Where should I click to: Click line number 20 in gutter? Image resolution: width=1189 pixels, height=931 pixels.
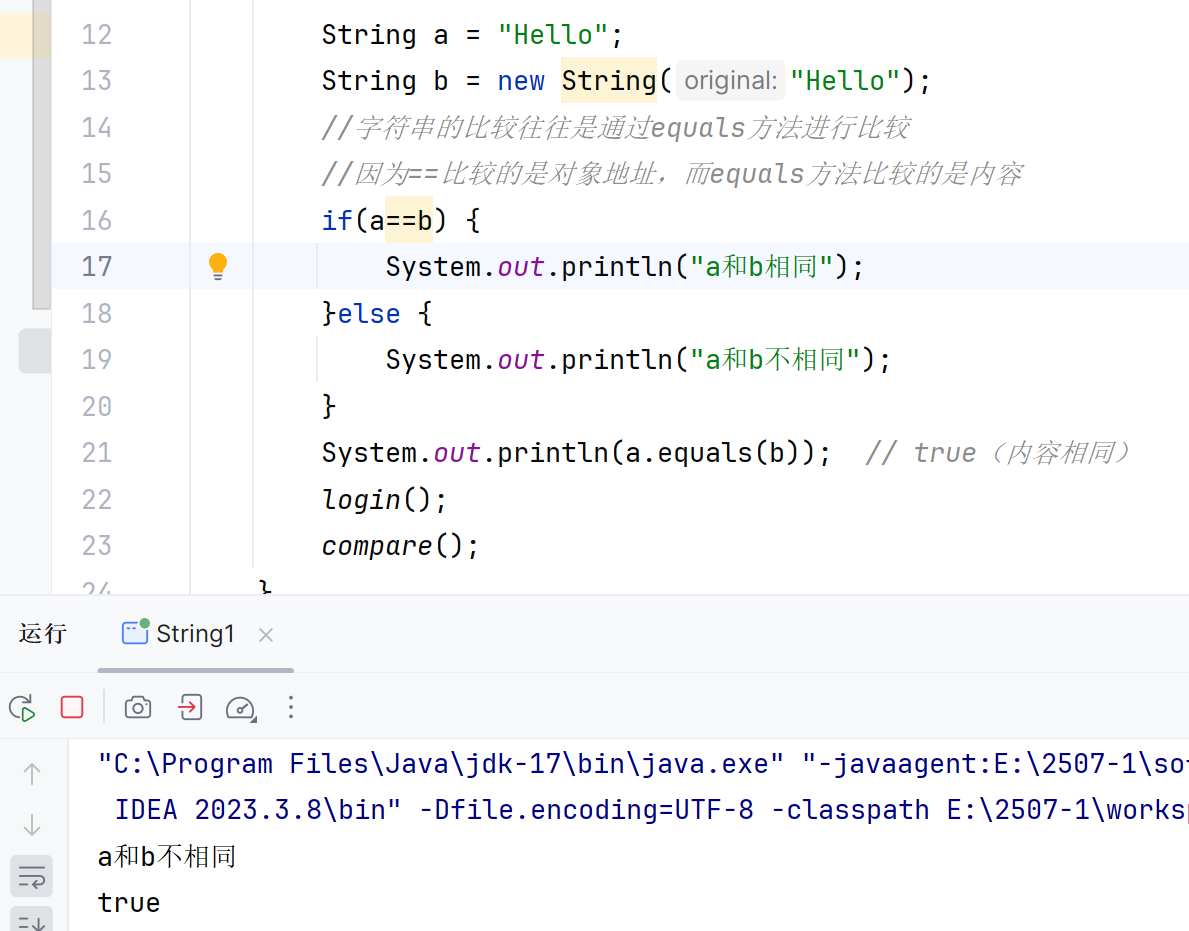pos(96,406)
